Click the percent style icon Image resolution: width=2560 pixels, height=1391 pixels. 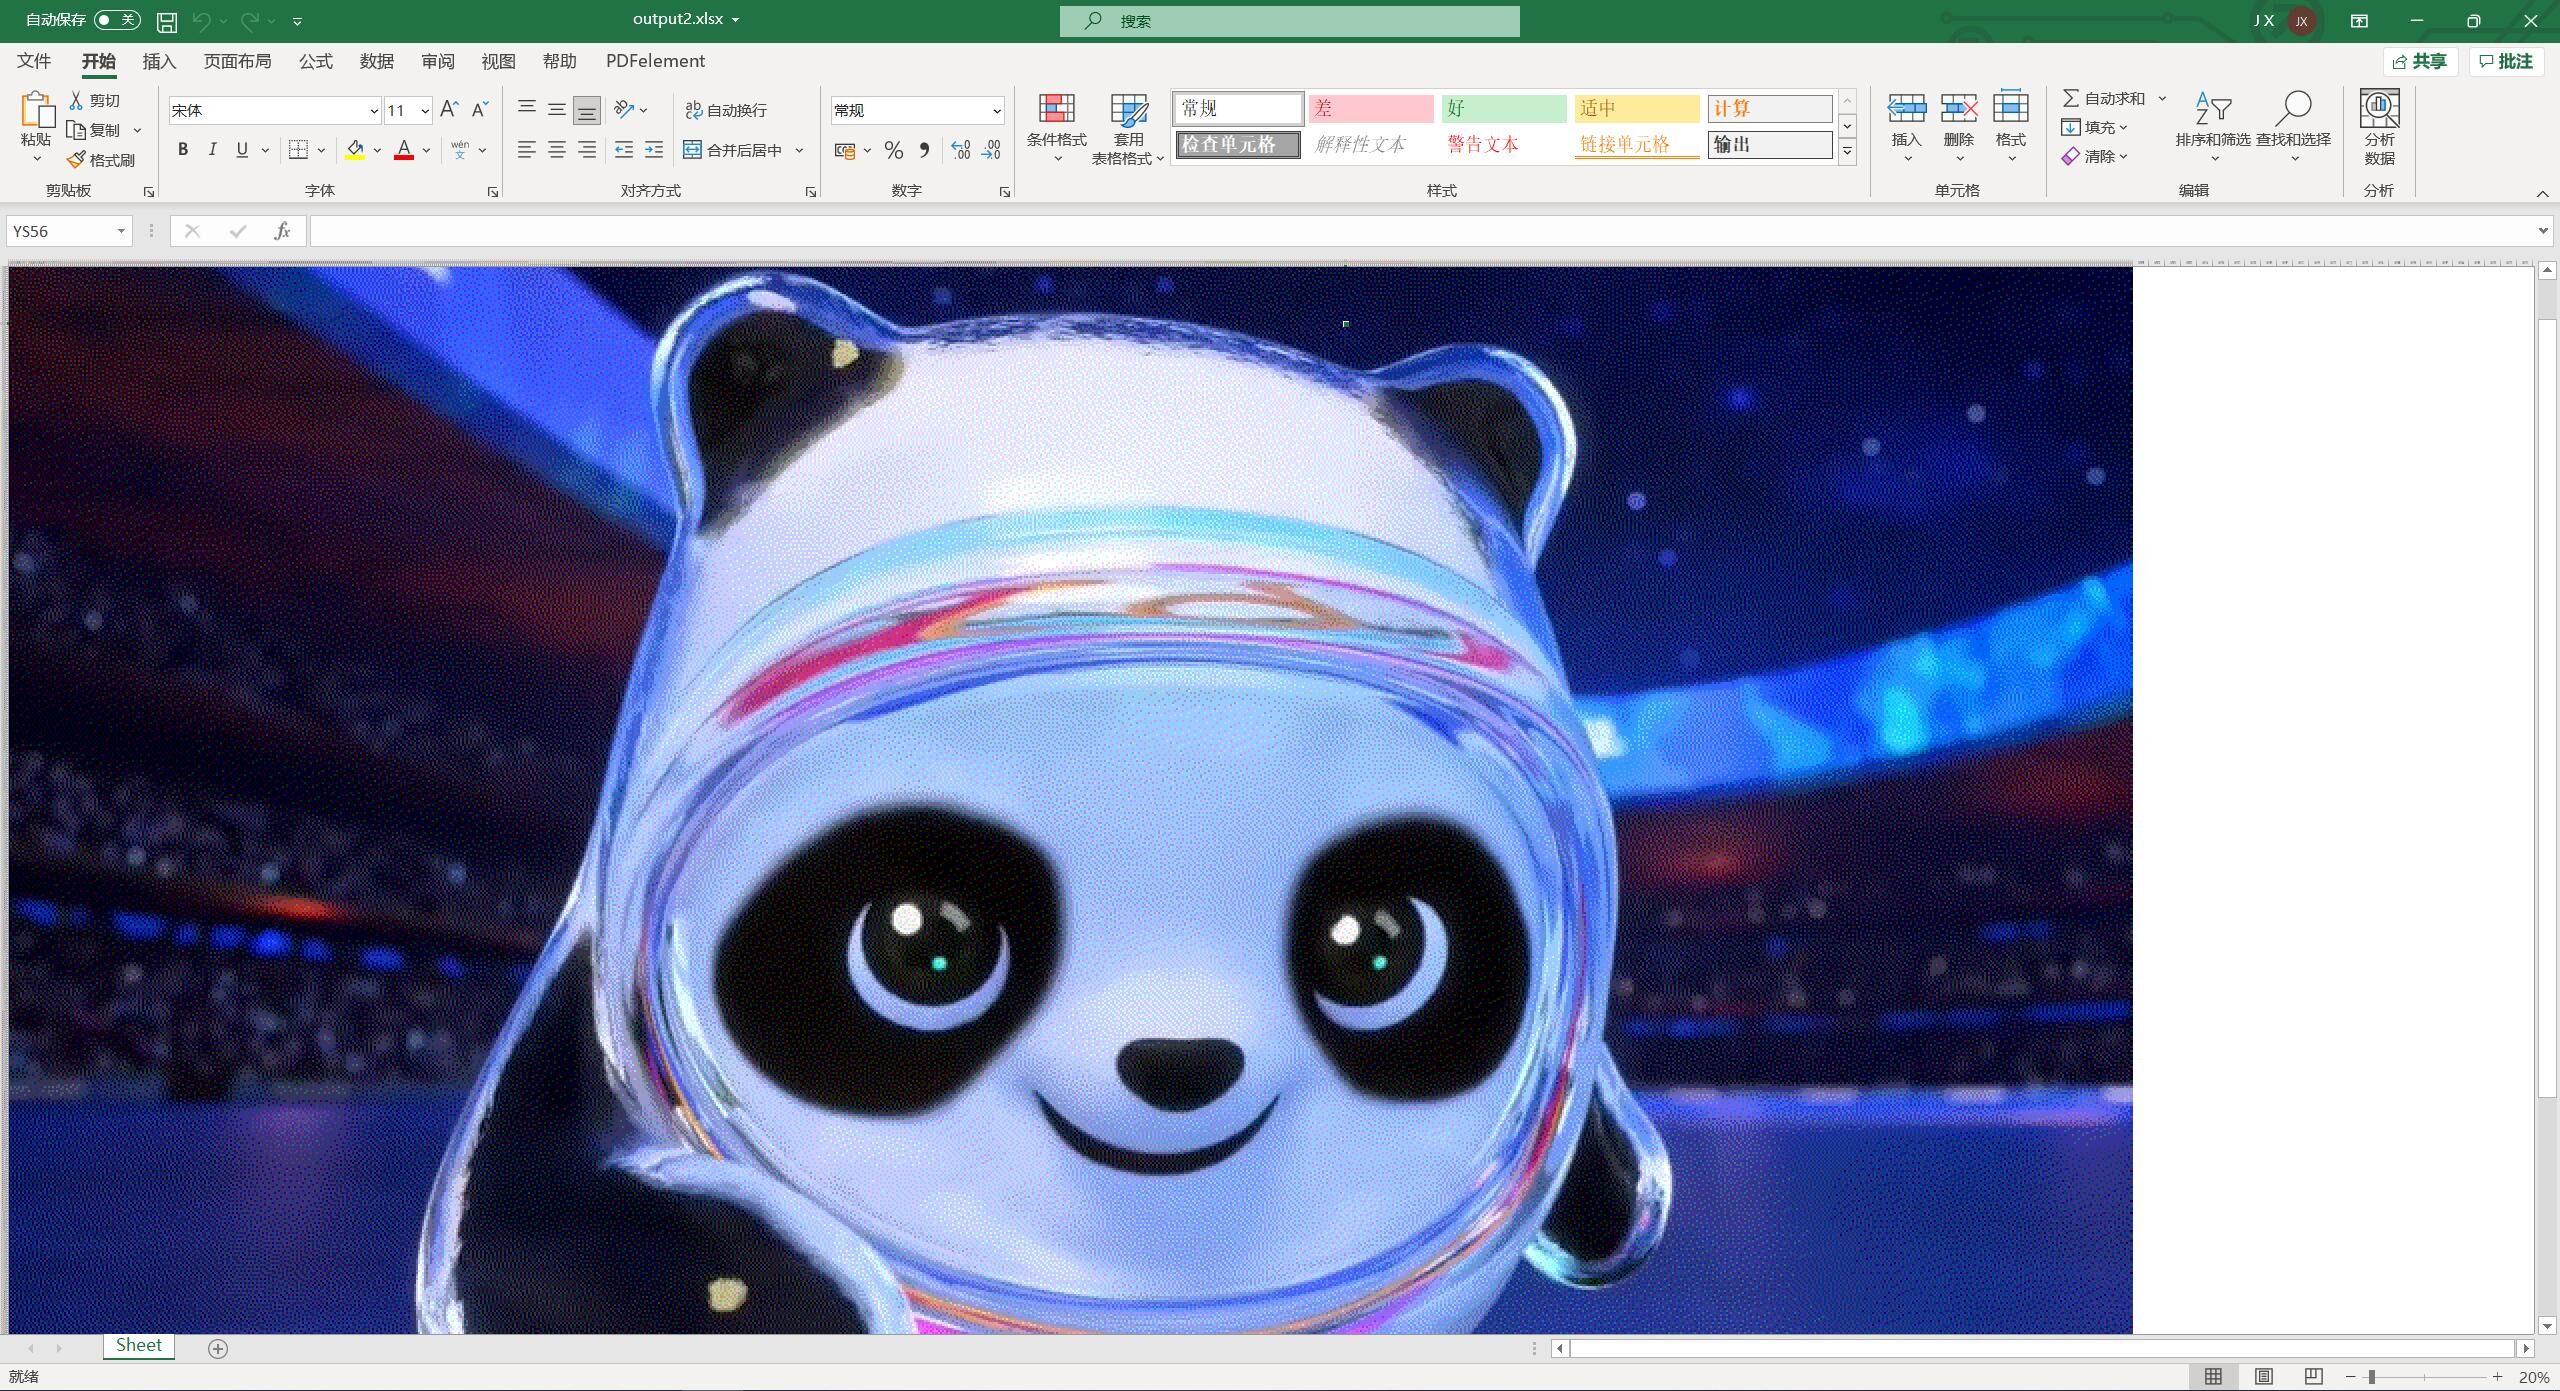[893, 150]
